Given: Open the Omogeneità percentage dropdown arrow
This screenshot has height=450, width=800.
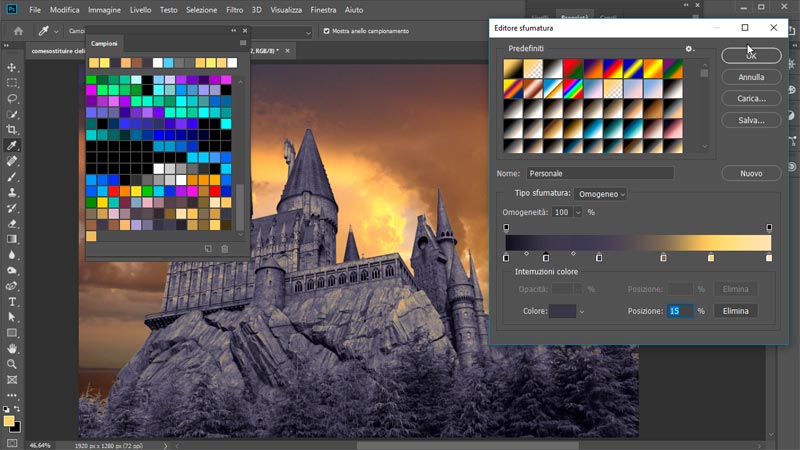Looking at the screenshot, I should [578, 213].
